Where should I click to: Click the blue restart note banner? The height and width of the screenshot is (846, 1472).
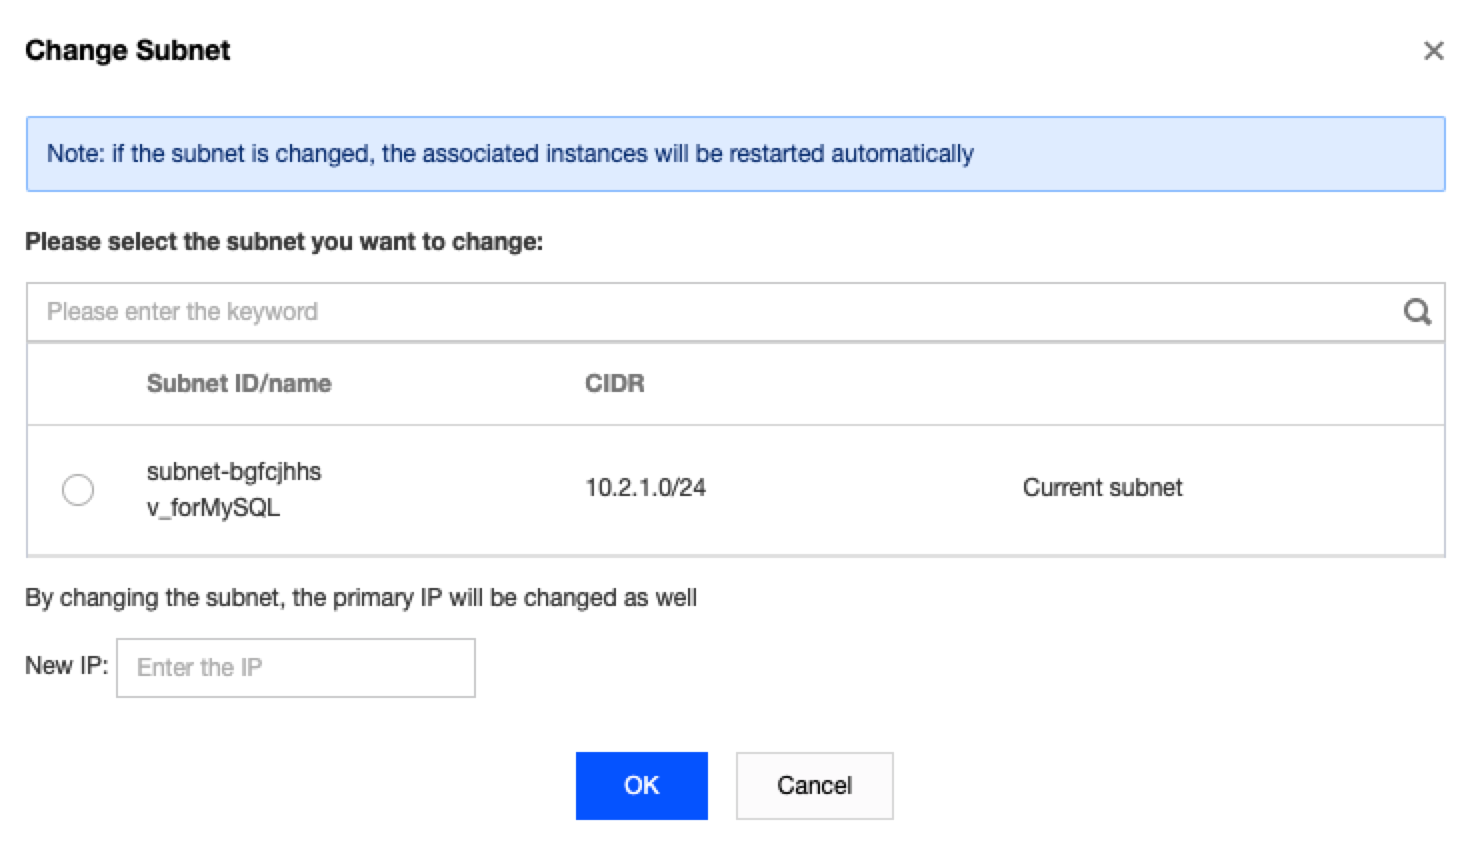click(x=735, y=154)
